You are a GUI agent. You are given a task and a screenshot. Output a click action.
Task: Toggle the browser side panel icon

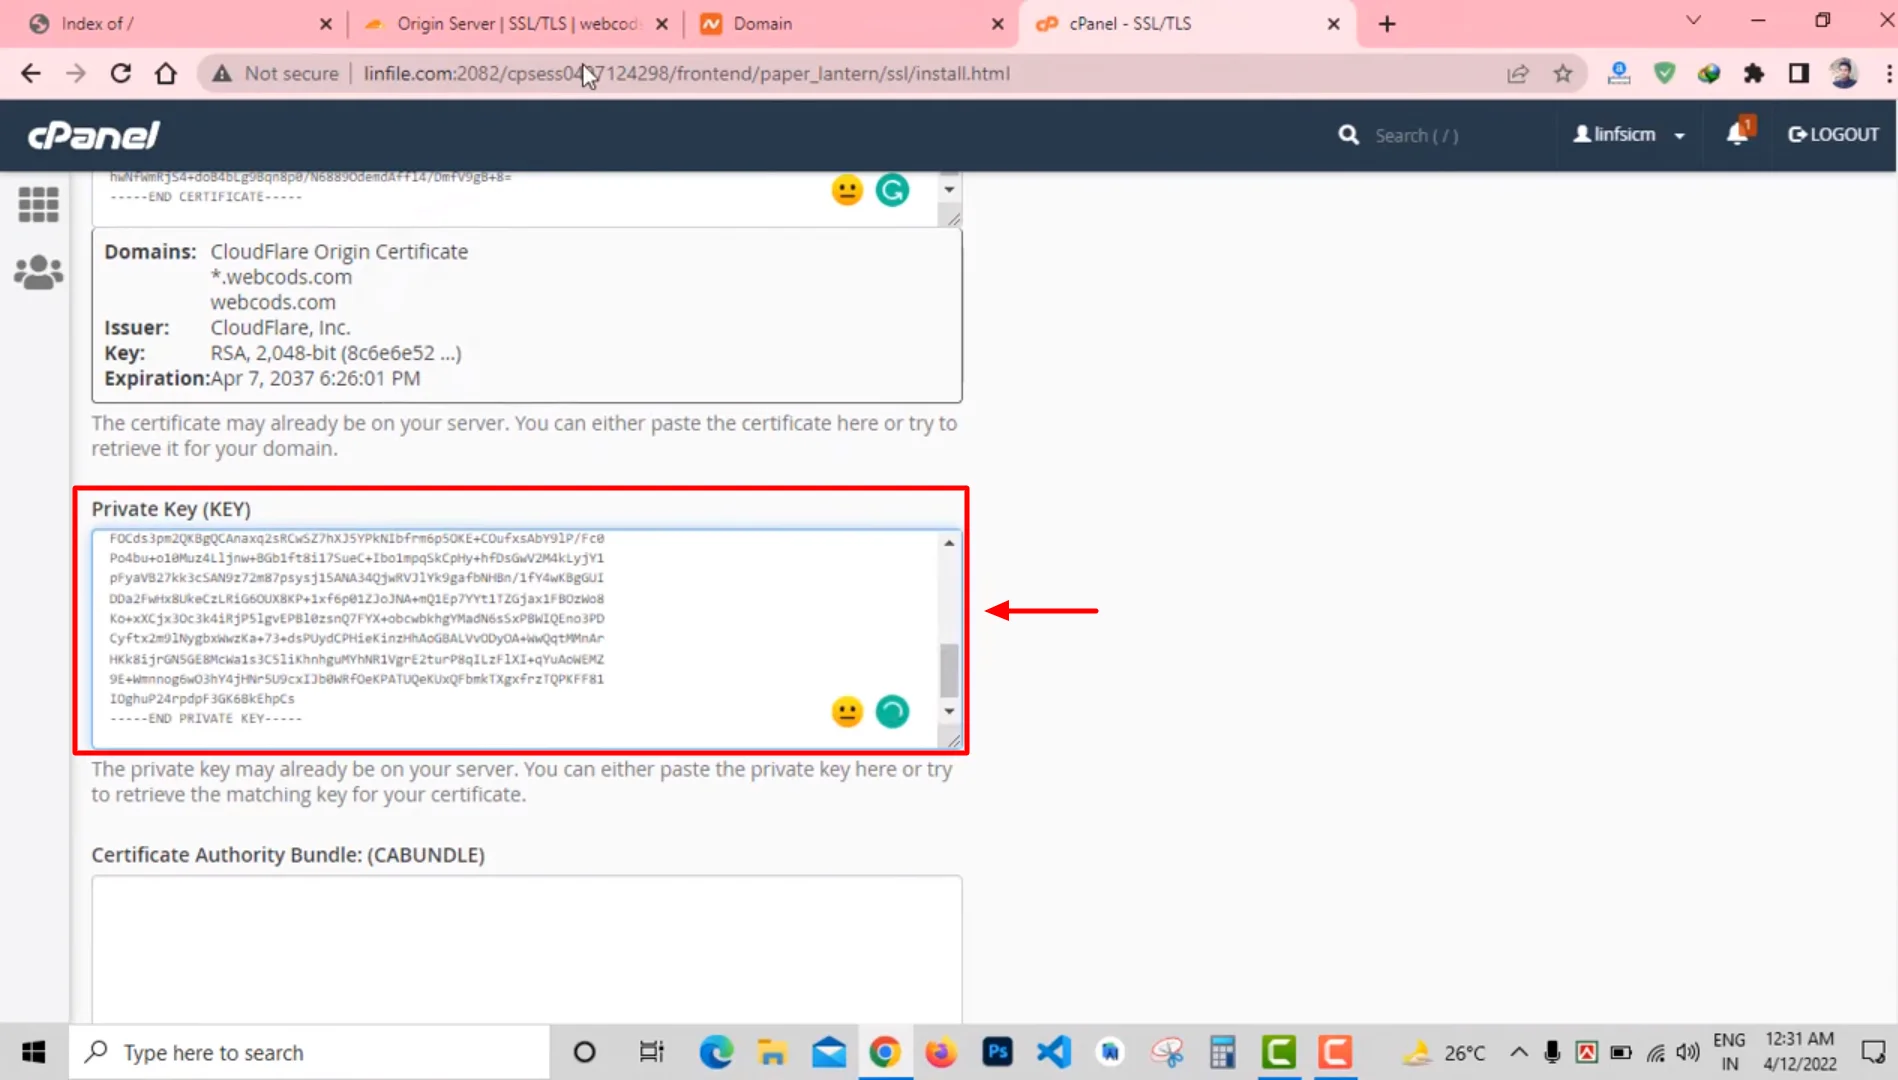pyautogui.click(x=1798, y=73)
